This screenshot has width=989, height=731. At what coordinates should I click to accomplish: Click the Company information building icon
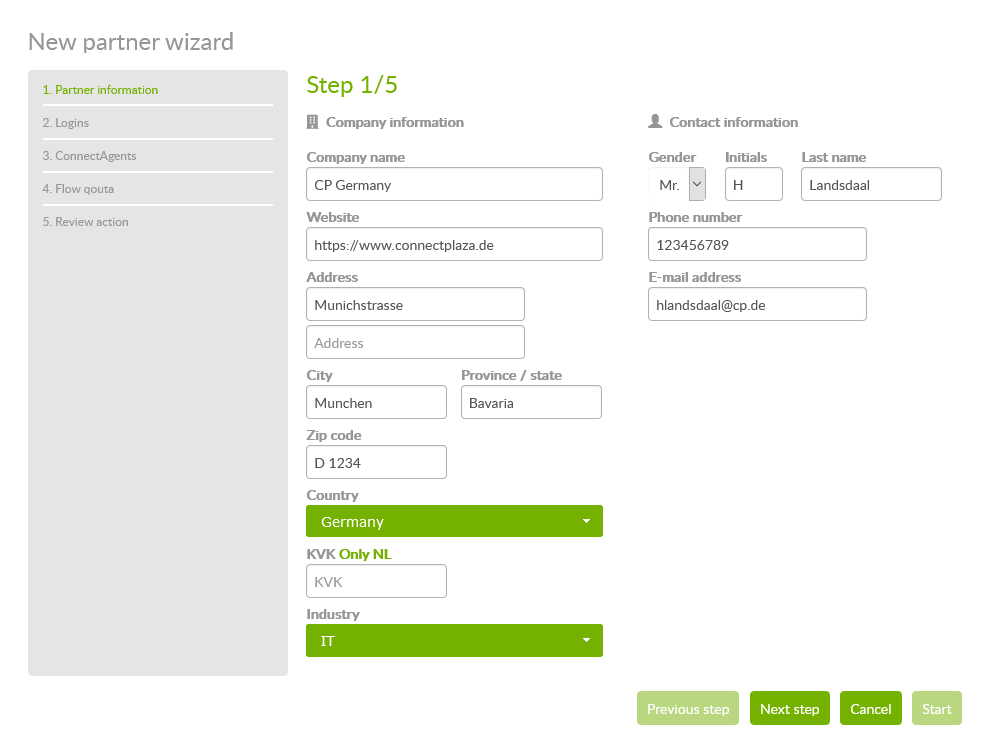[312, 122]
